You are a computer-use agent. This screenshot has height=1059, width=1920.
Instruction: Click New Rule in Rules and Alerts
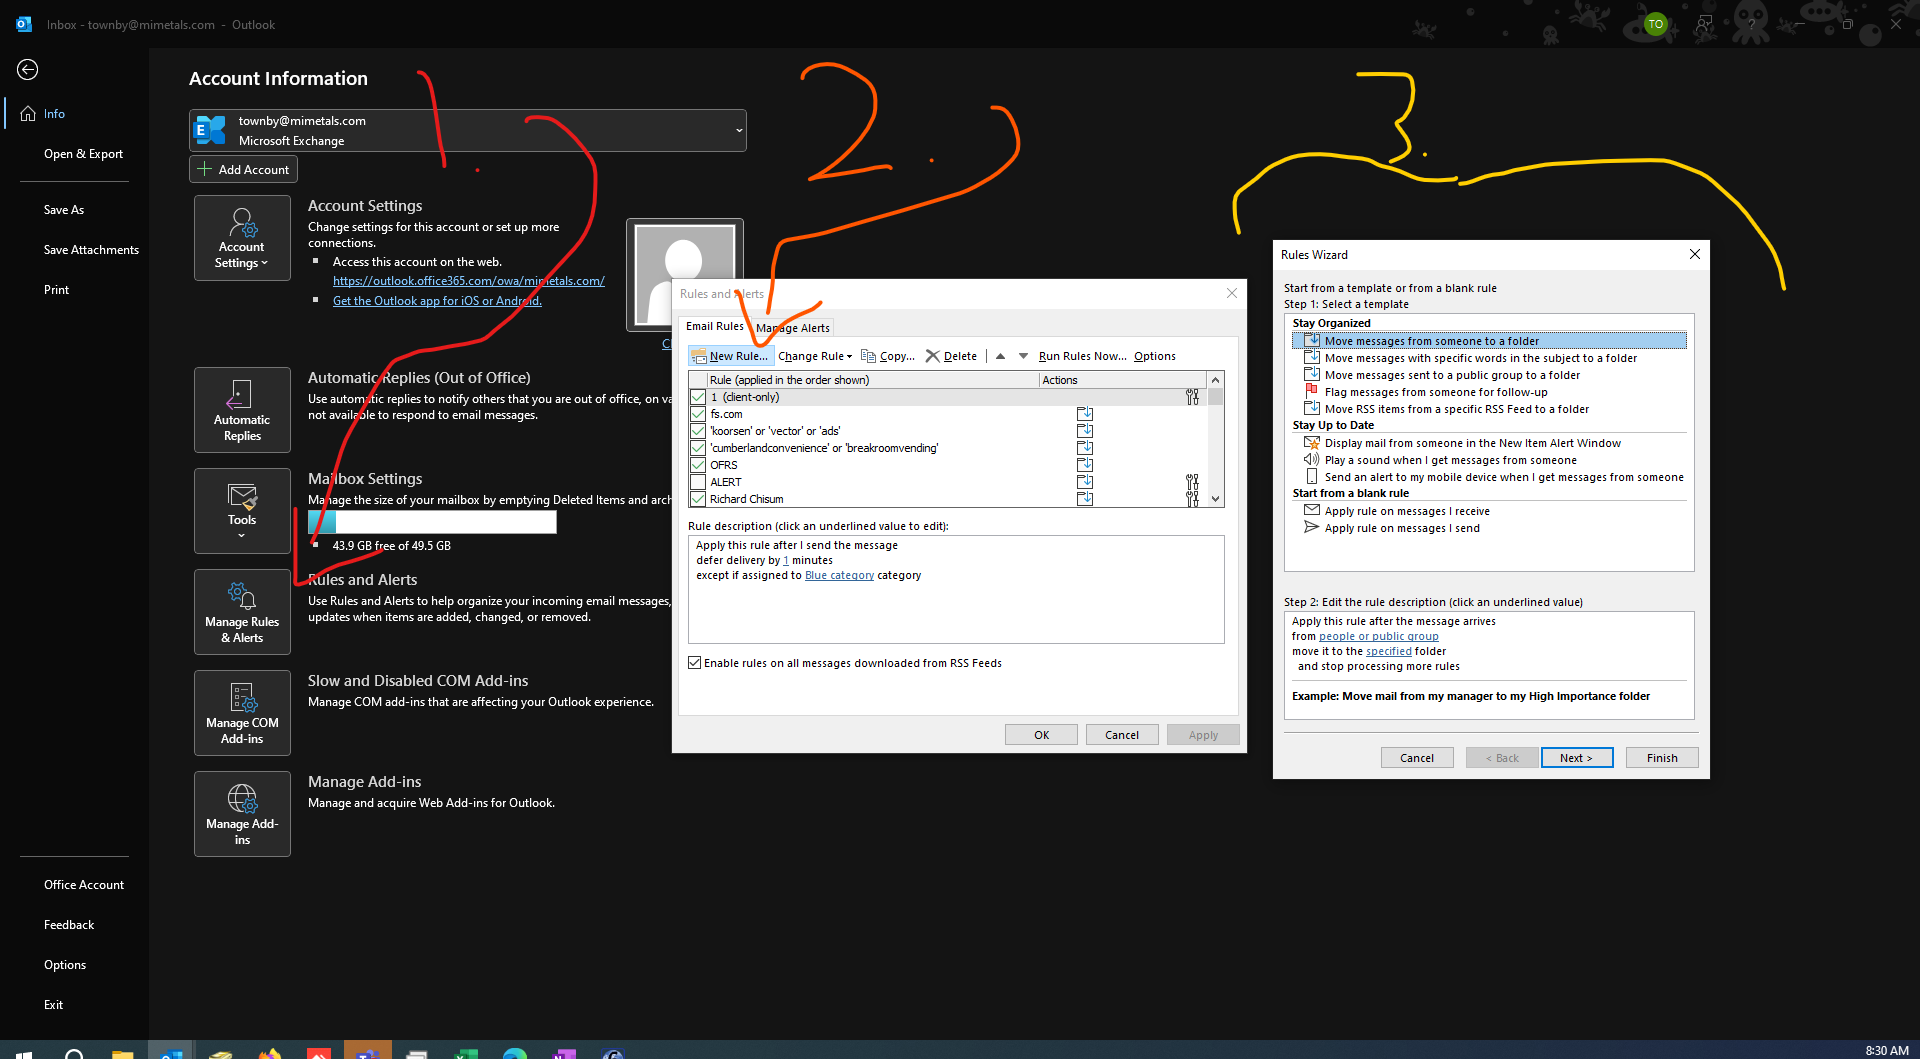(731, 356)
